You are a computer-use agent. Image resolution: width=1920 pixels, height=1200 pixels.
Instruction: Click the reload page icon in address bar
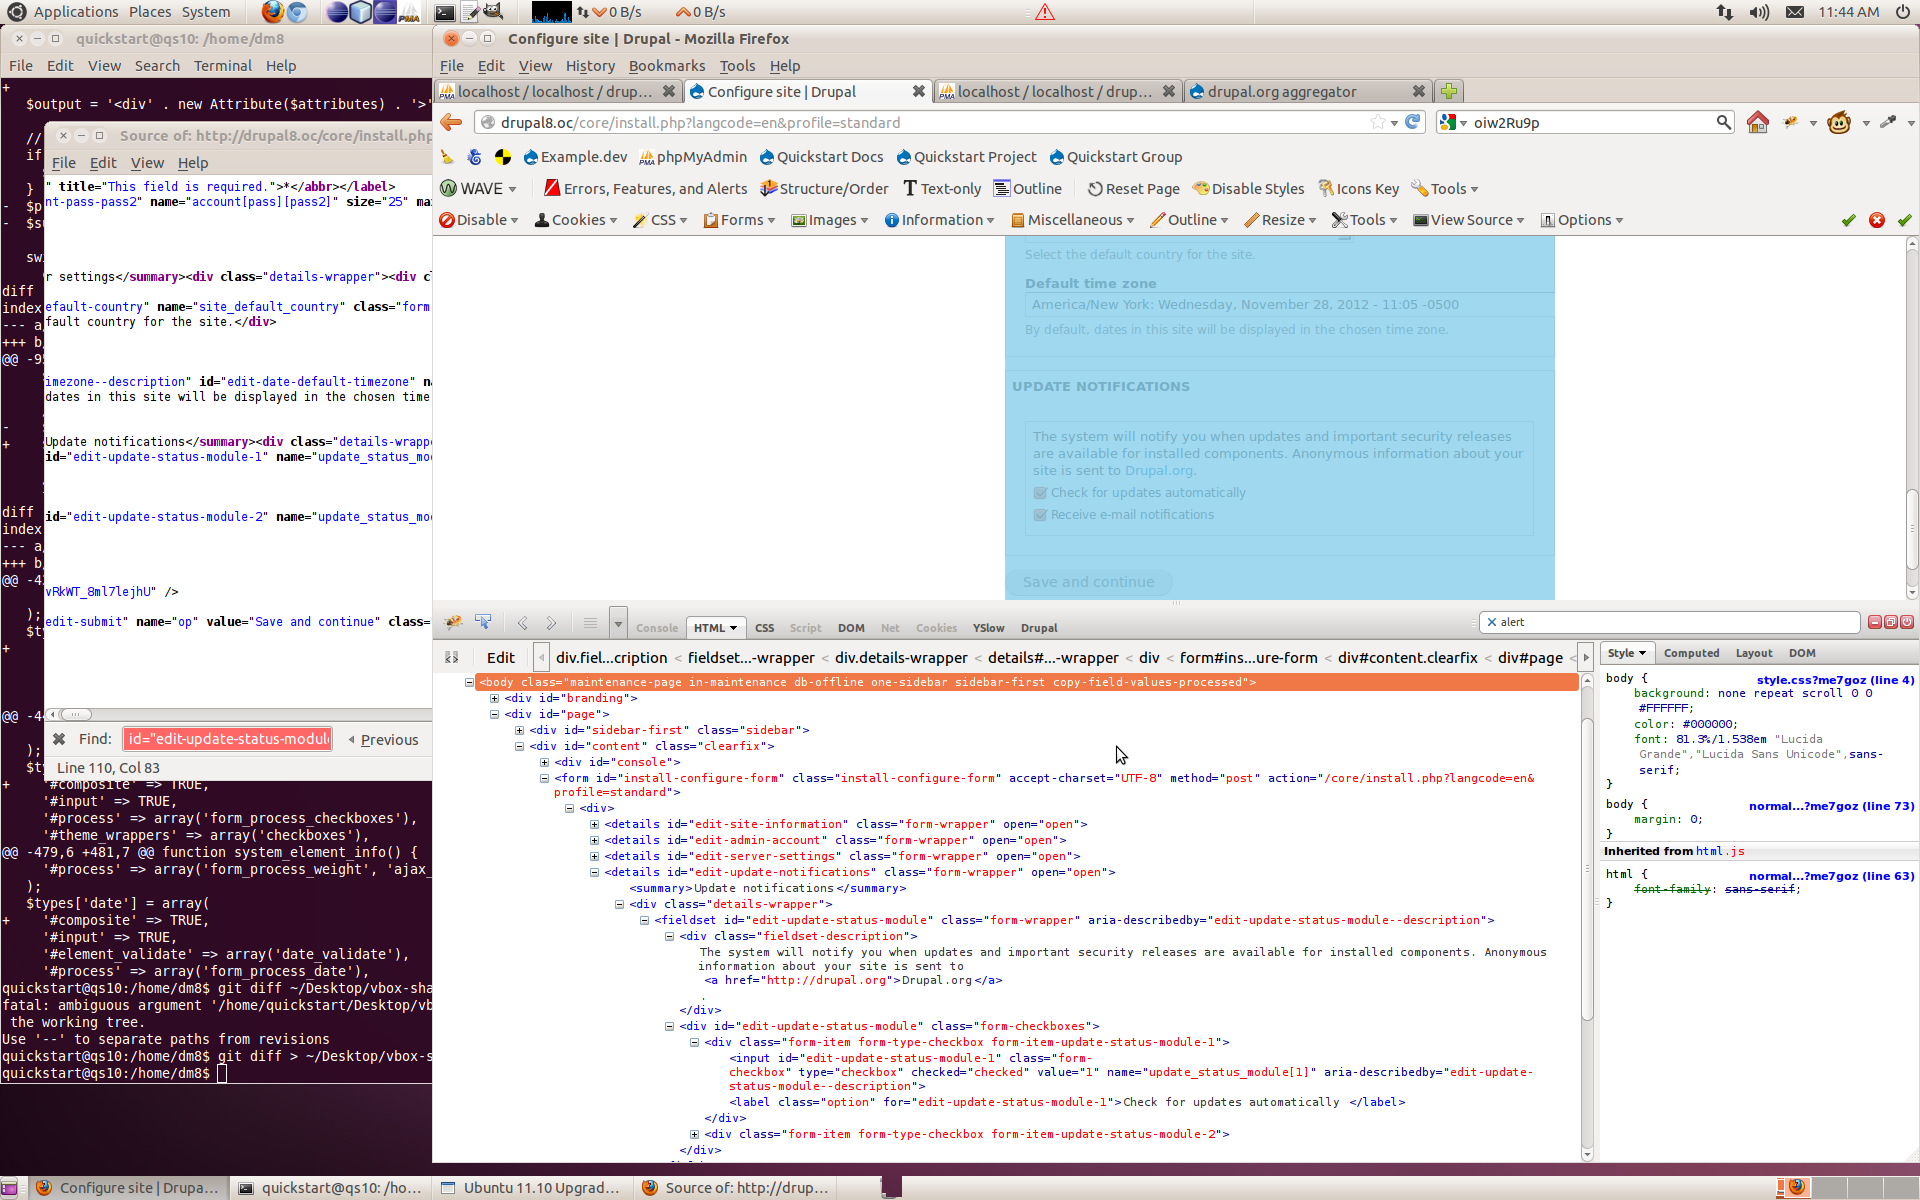pos(1413,122)
